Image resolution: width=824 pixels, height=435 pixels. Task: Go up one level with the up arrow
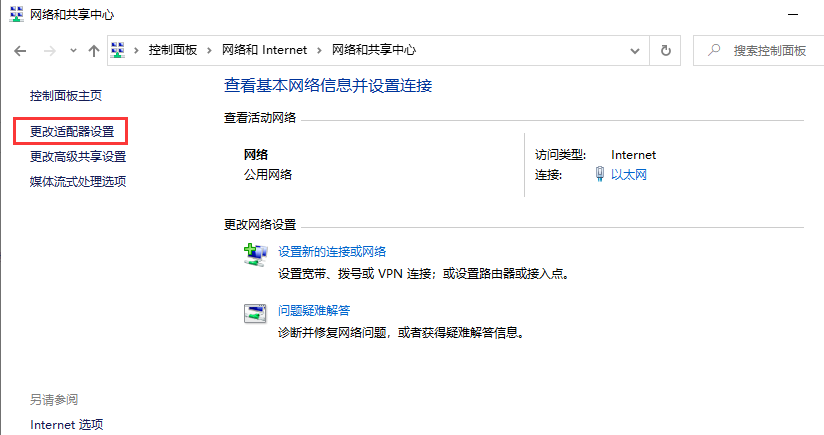point(93,50)
